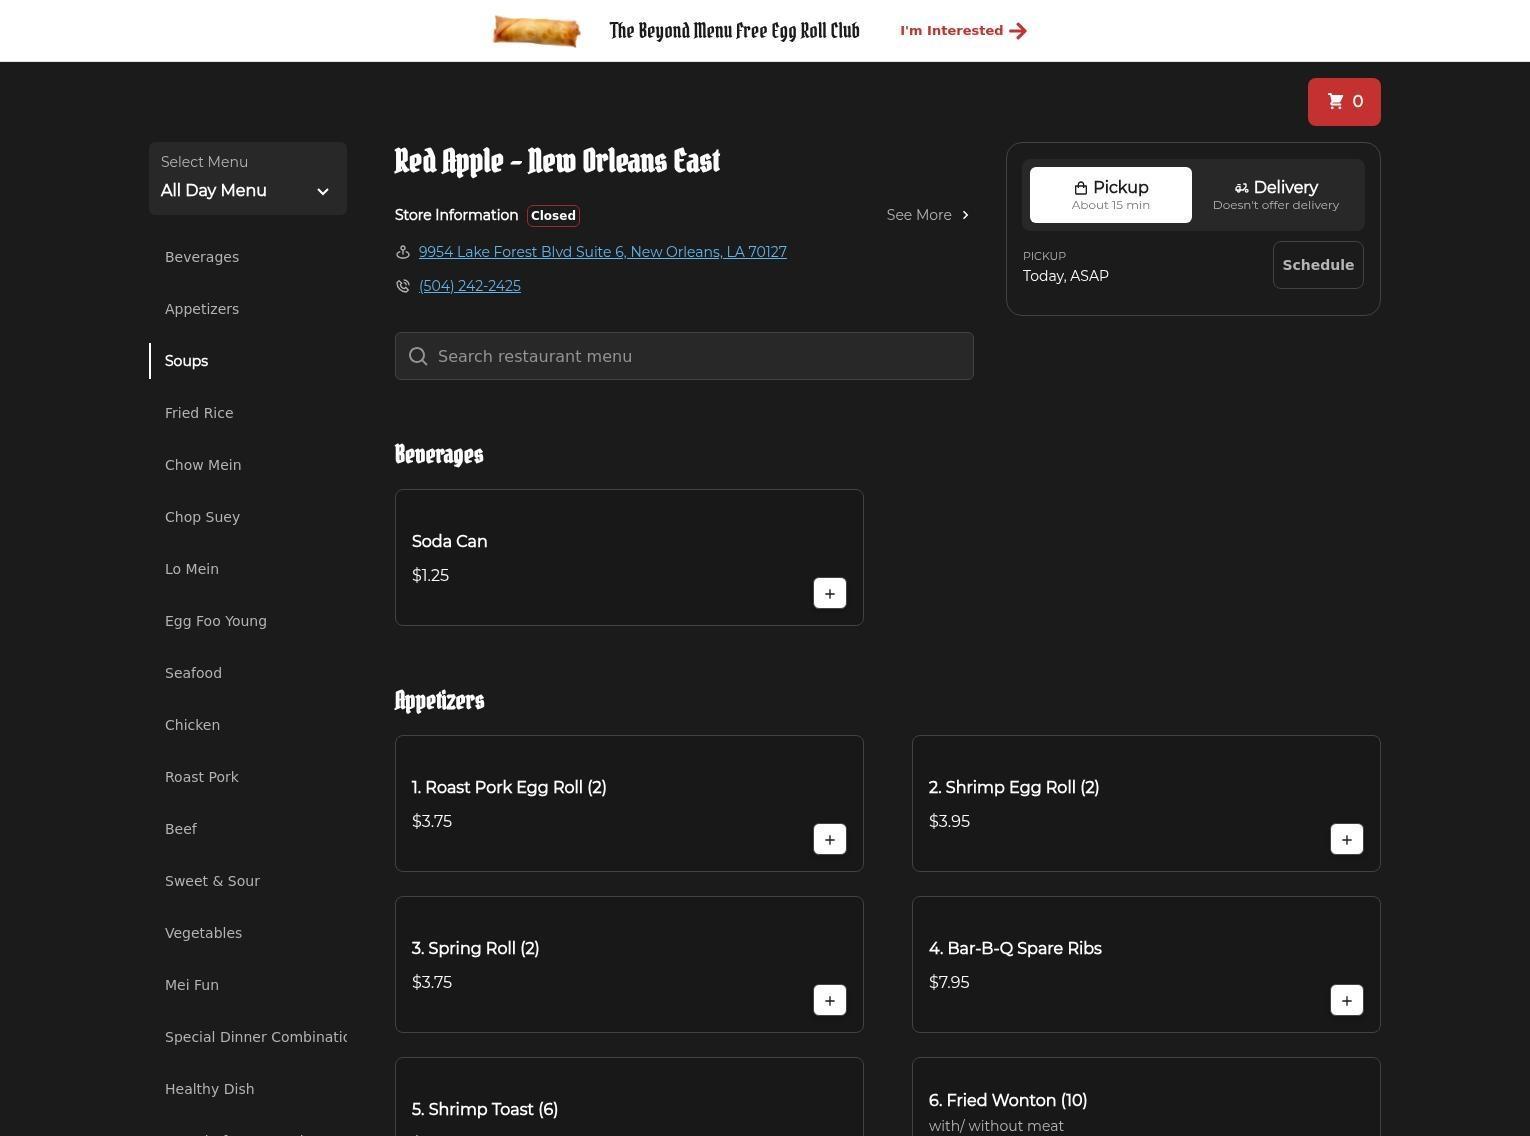Jump to Fried Rice category
Image resolution: width=1530 pixels, height=1136 pixels.
(199, 413)
